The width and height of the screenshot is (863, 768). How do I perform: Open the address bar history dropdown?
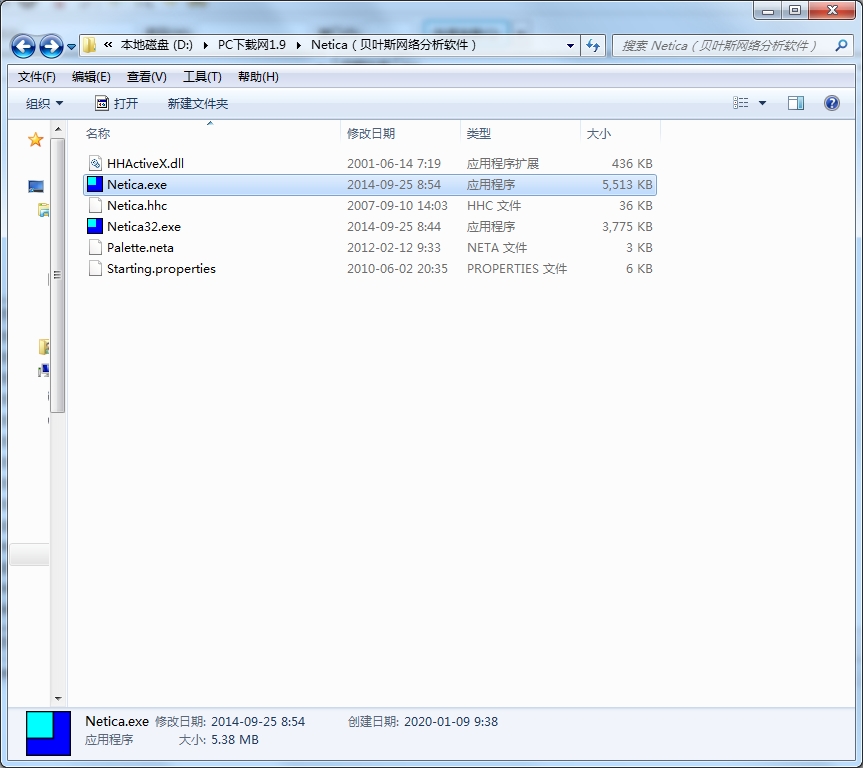[x=570, y=46]
